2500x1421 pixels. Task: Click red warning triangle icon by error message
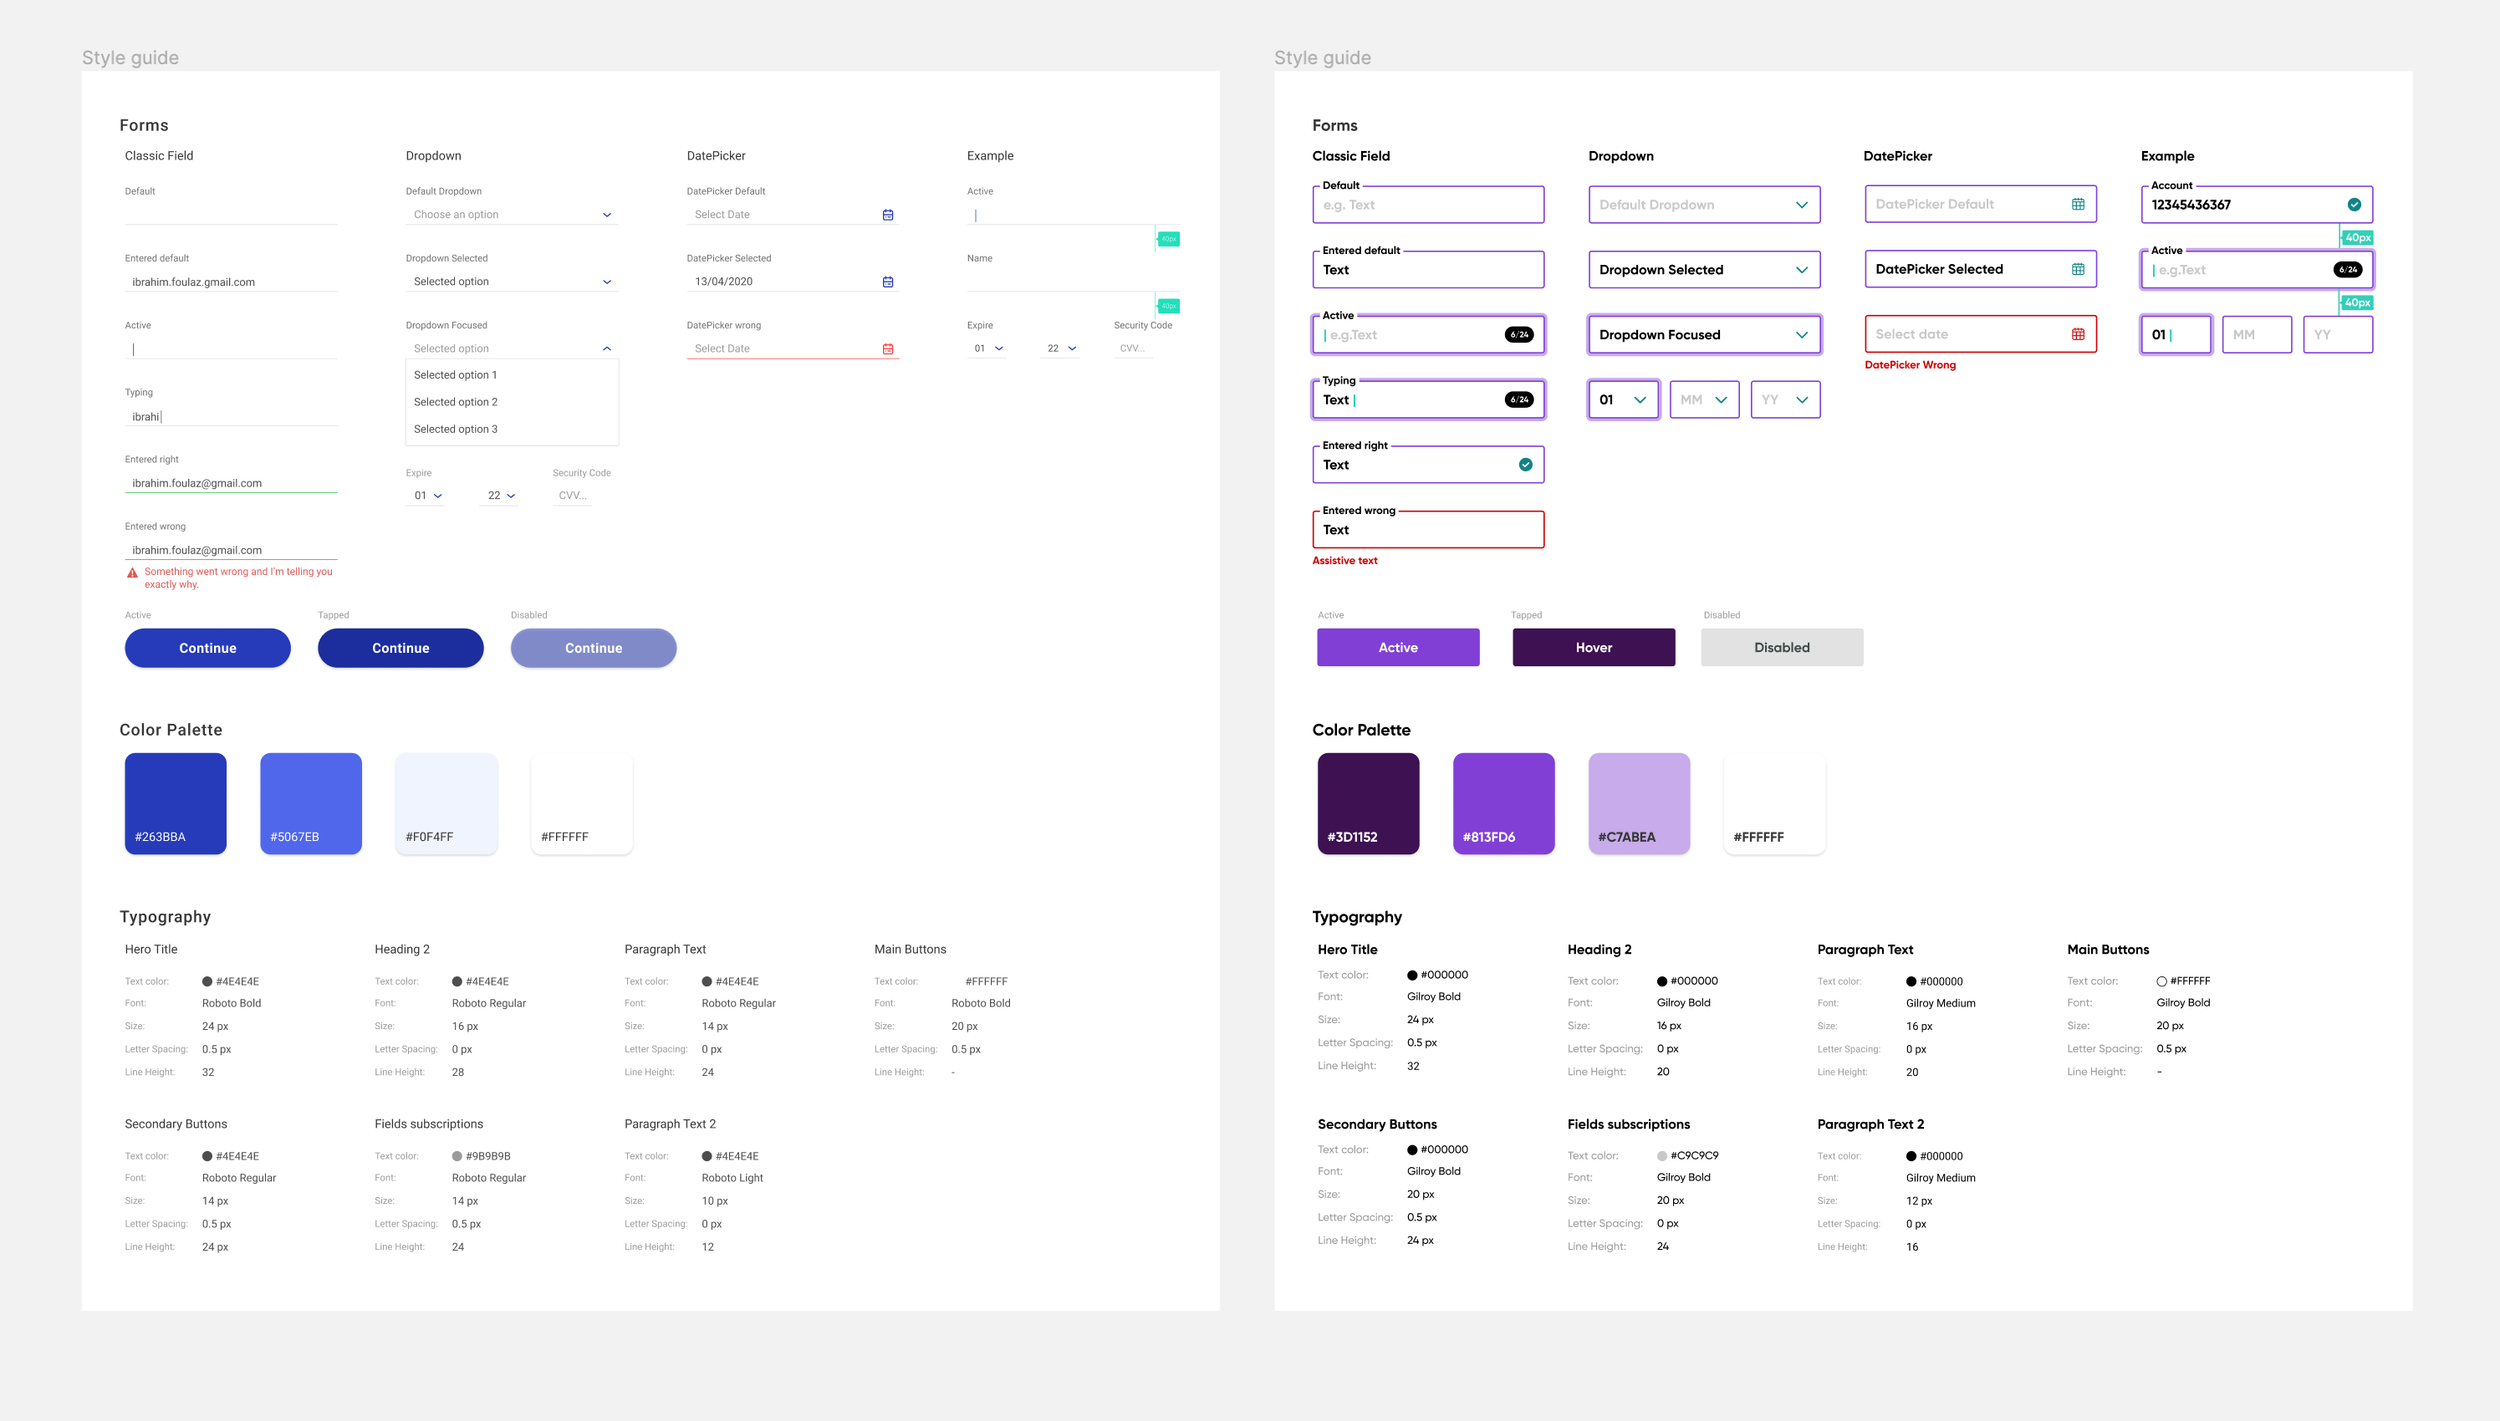(x=132, y=573)
